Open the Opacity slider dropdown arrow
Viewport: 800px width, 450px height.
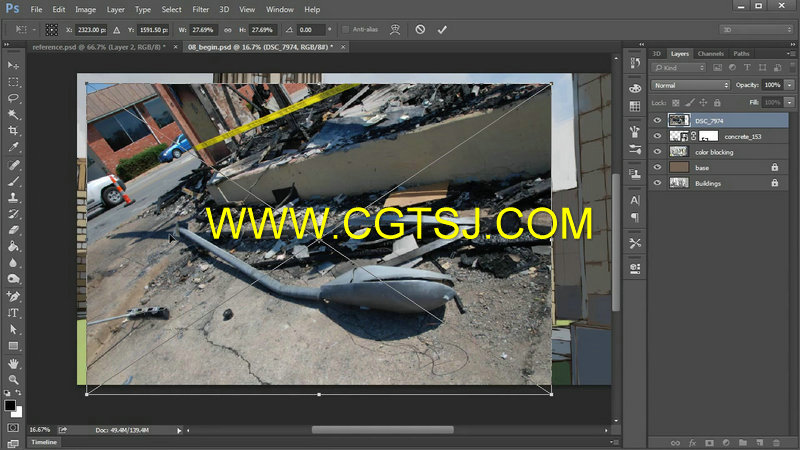(789, 85)
